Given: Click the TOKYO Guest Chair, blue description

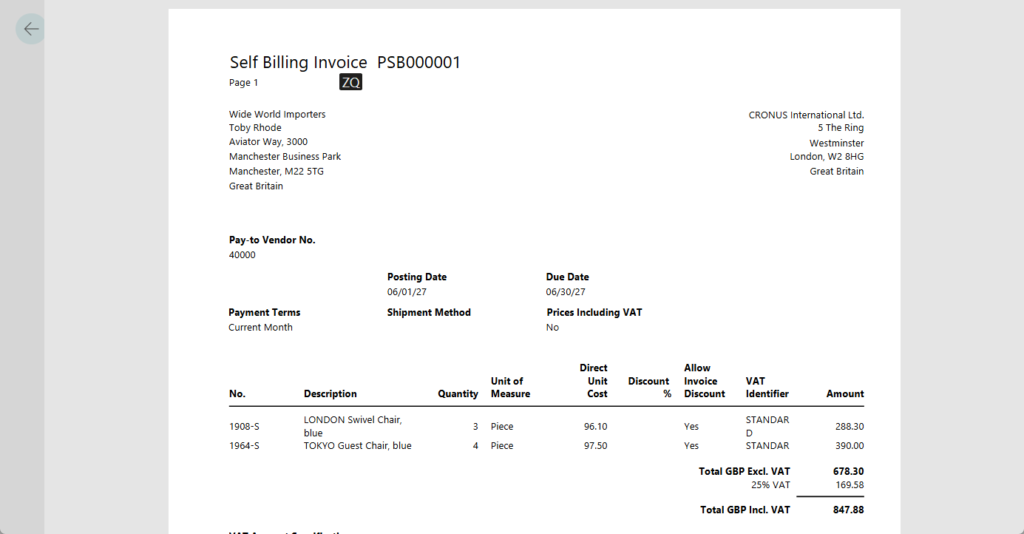Looking at the screenshot, I should pyautogui.click(x=357, y=446).
